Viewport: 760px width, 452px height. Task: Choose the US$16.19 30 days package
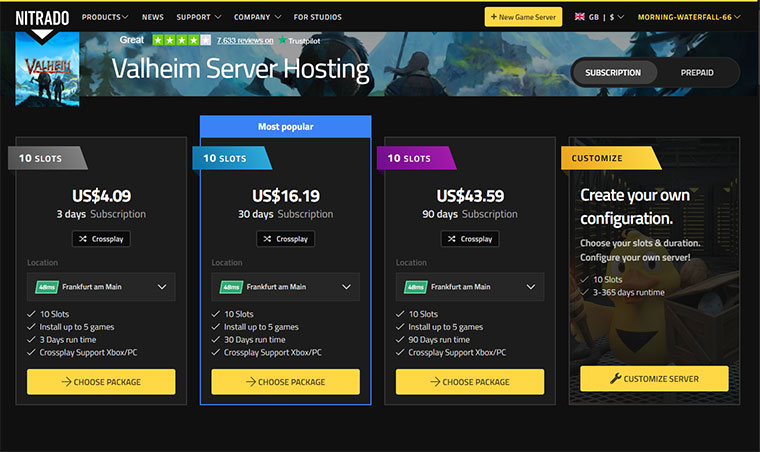pos(285,382)
